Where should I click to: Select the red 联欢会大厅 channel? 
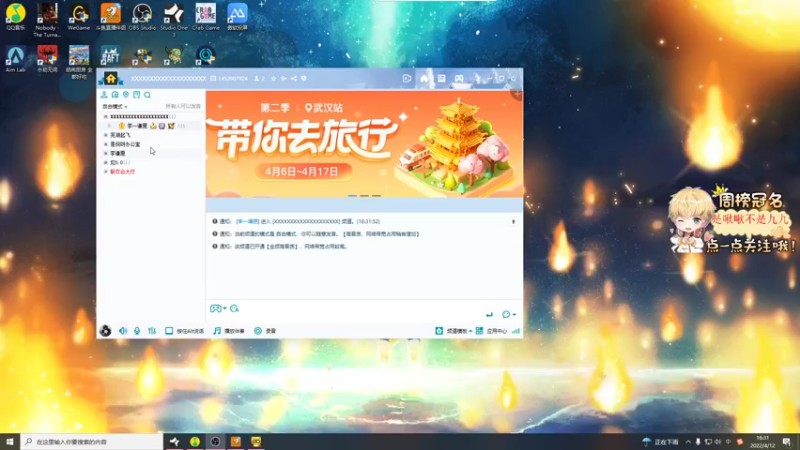click(122, 172)
